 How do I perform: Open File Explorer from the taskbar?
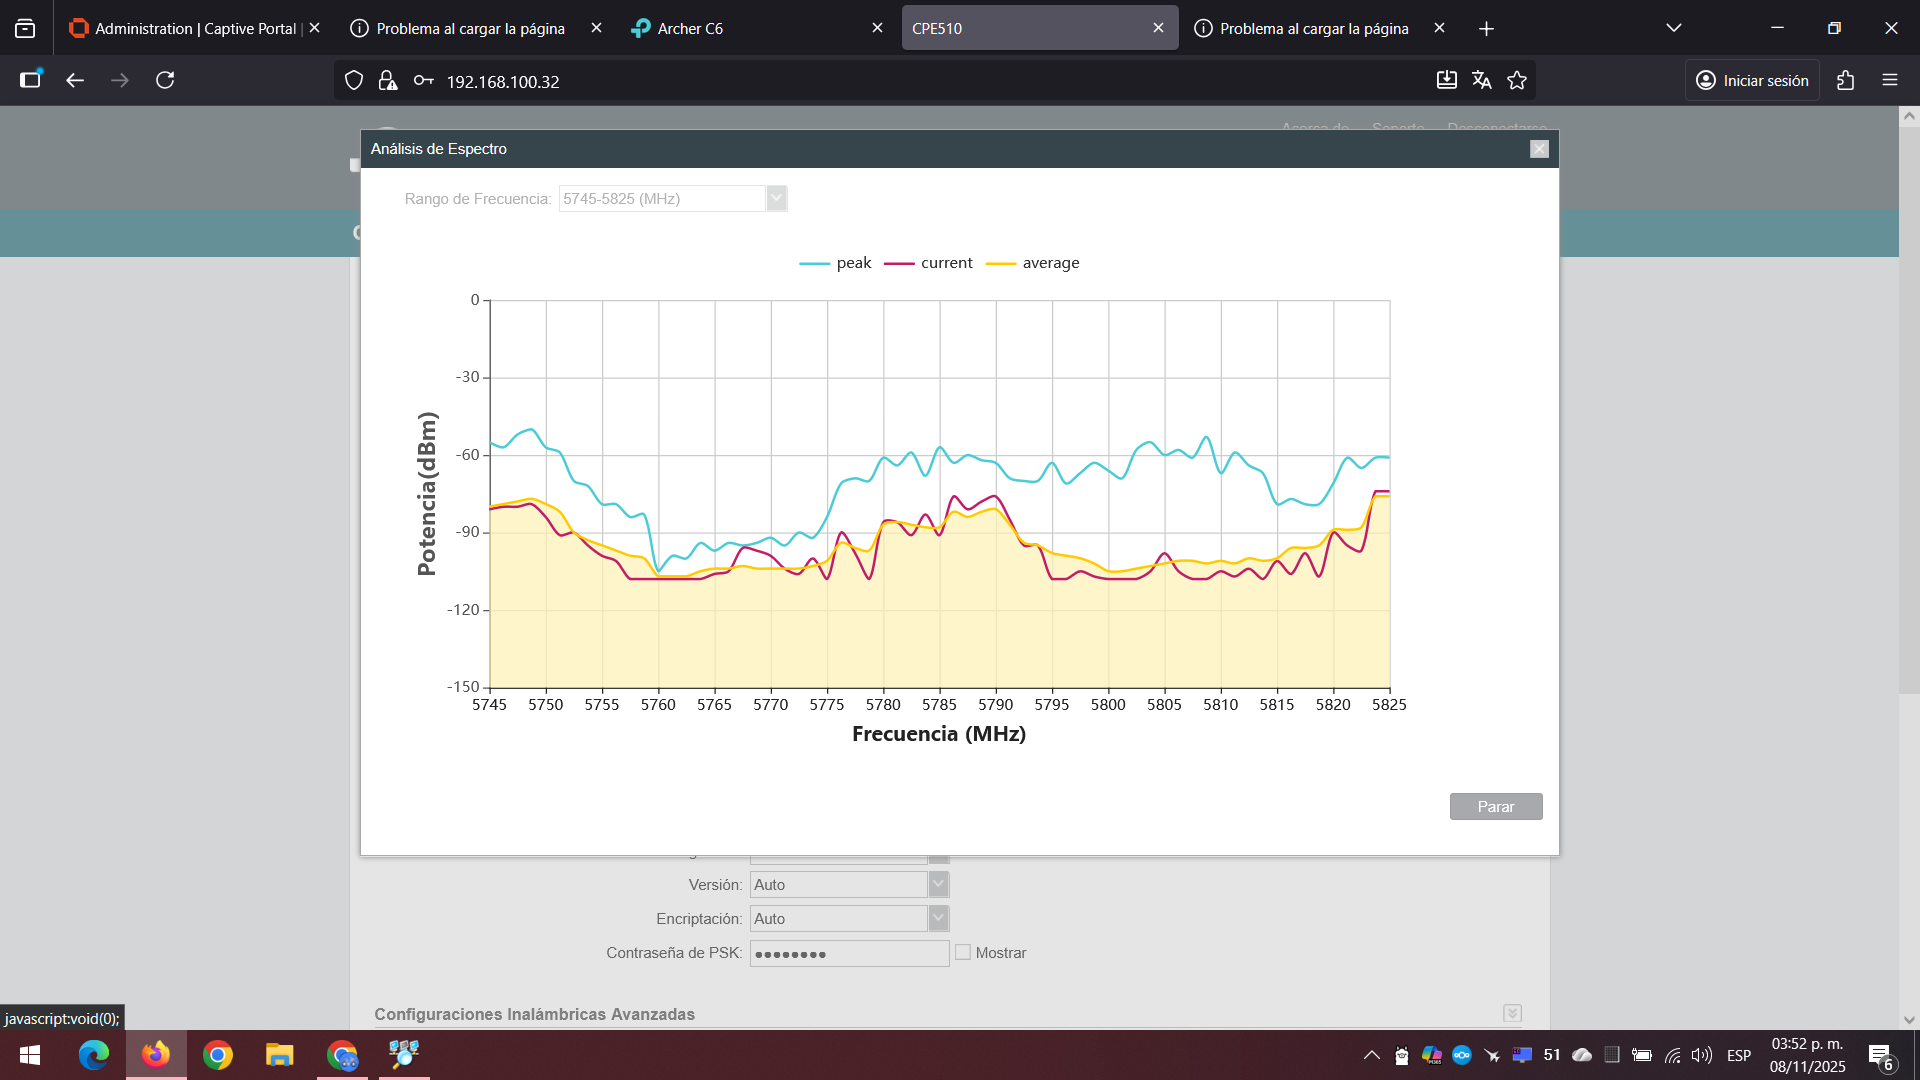click(x=280, y=1055)
